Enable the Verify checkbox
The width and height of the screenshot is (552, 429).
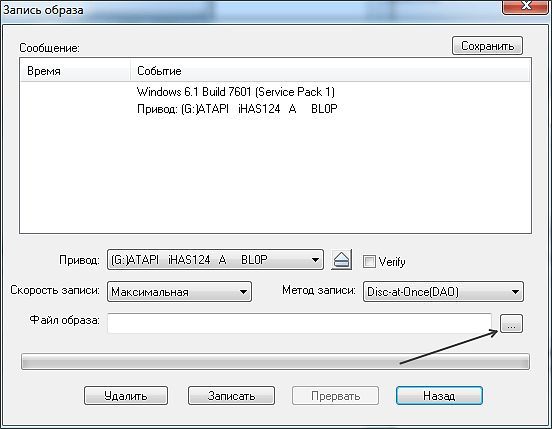pyautogui.click(x=369, y=261)
